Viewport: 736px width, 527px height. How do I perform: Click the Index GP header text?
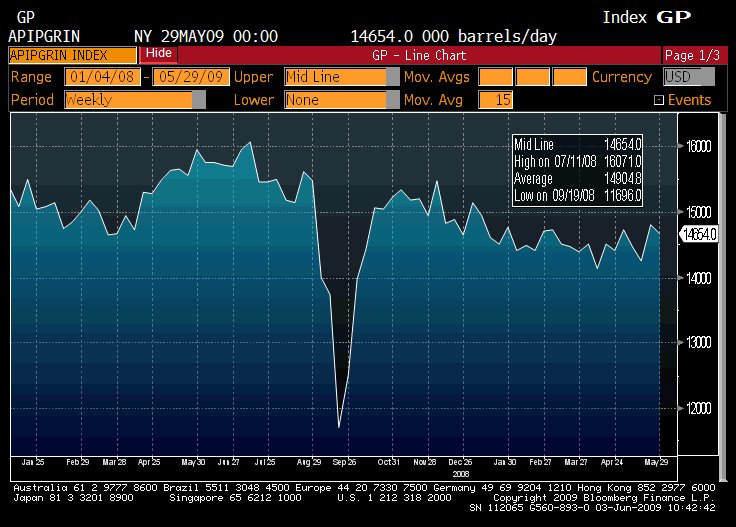(x=646, y=17)
